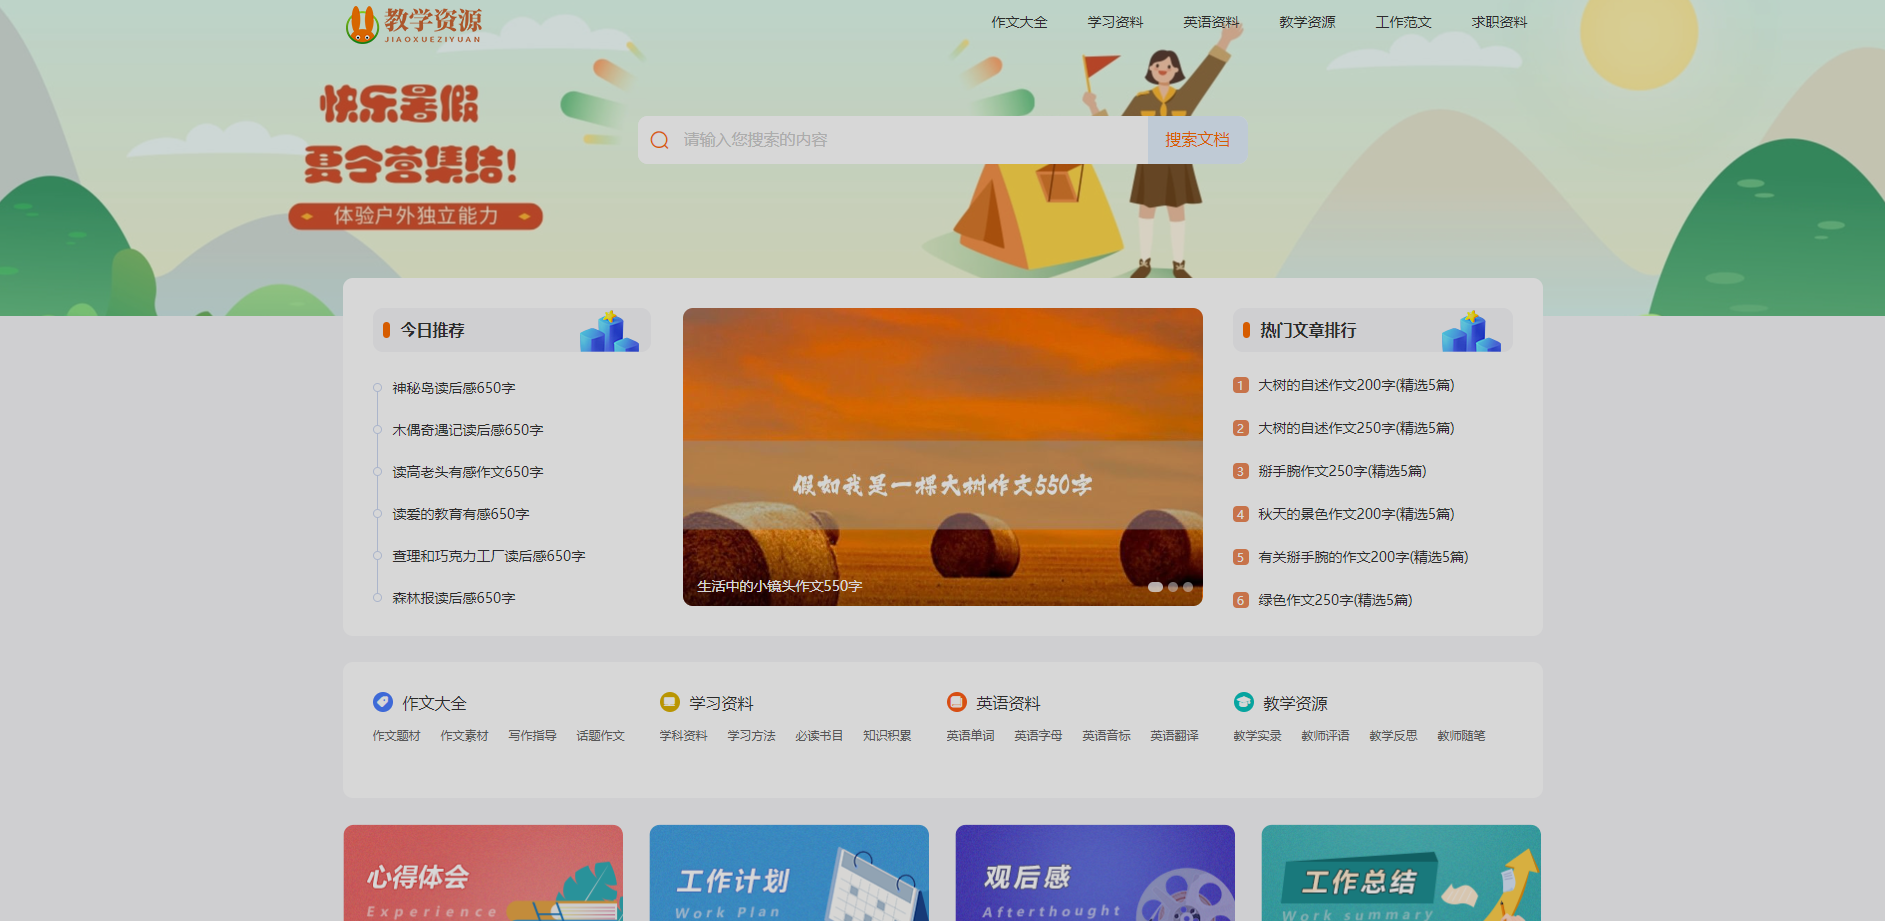Click inside the search input field
This screenshot has height=921, width=1885.
tap(900, 139)
